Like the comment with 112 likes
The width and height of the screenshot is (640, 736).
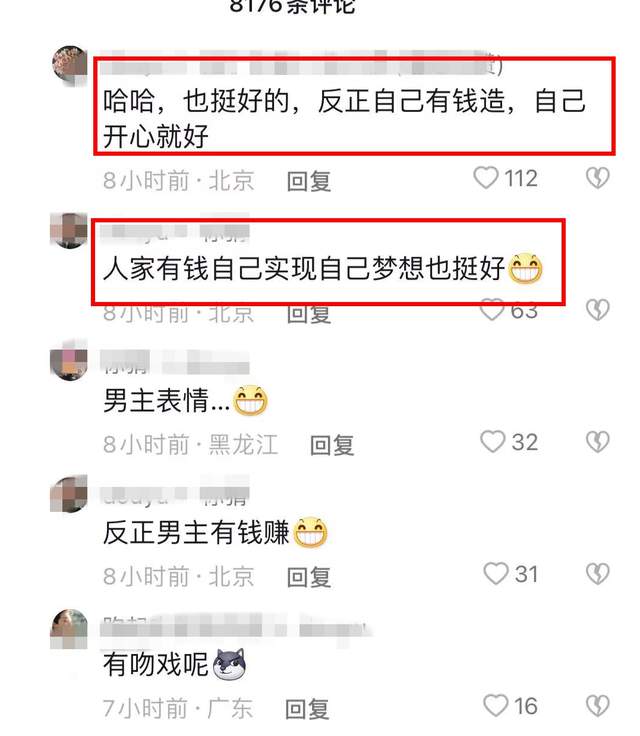(486, 178)
